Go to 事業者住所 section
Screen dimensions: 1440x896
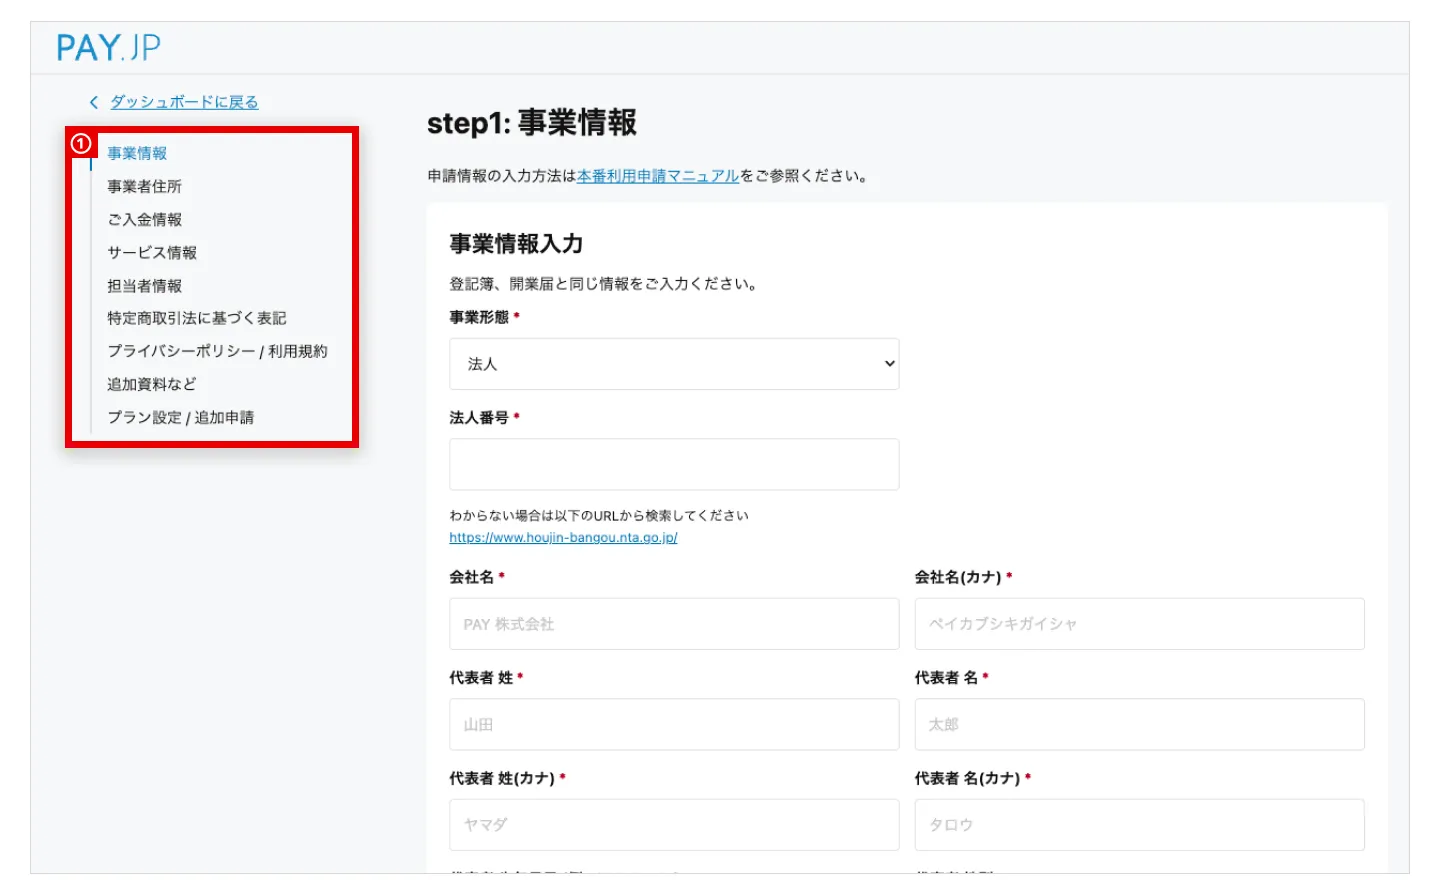[144, 186]
